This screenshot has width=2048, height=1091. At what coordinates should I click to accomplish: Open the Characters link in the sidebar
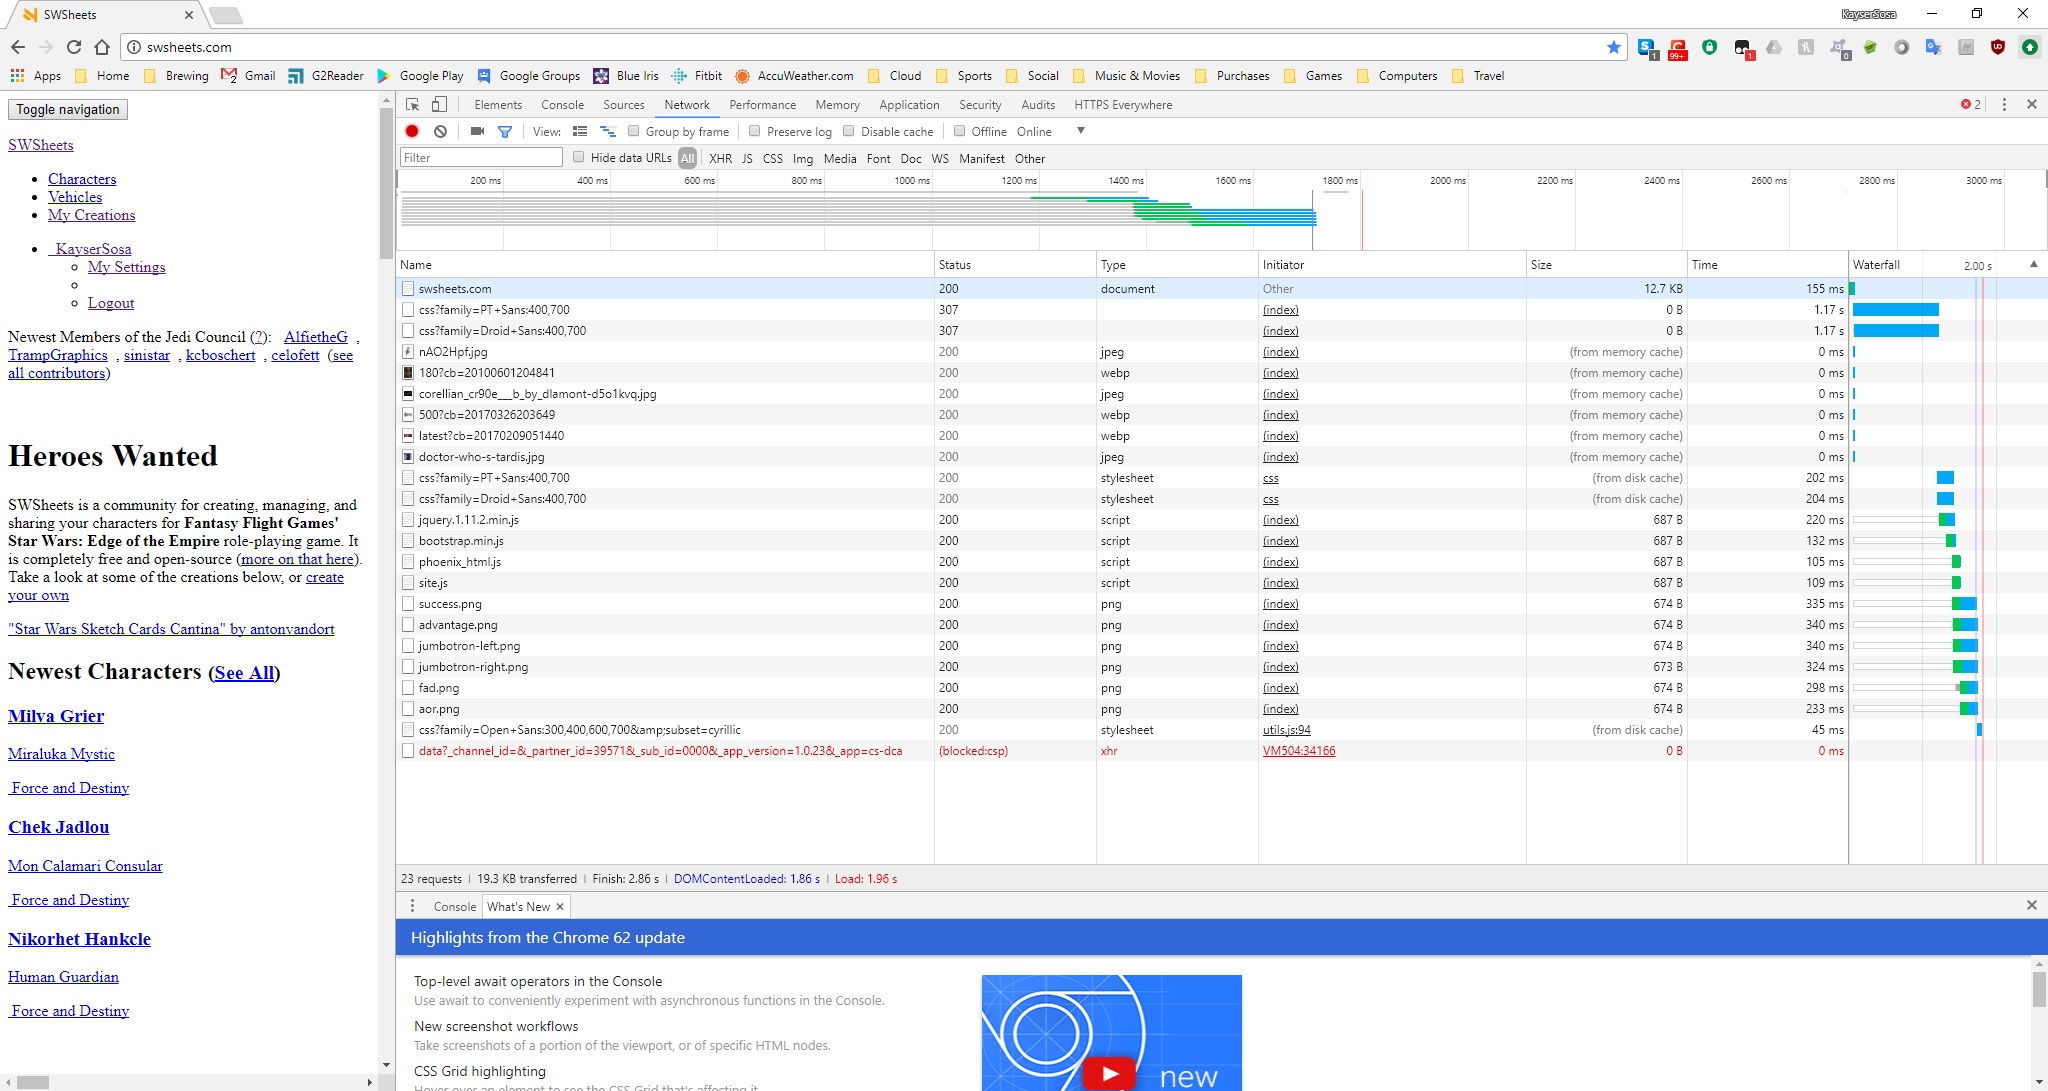tap(82, 178)
